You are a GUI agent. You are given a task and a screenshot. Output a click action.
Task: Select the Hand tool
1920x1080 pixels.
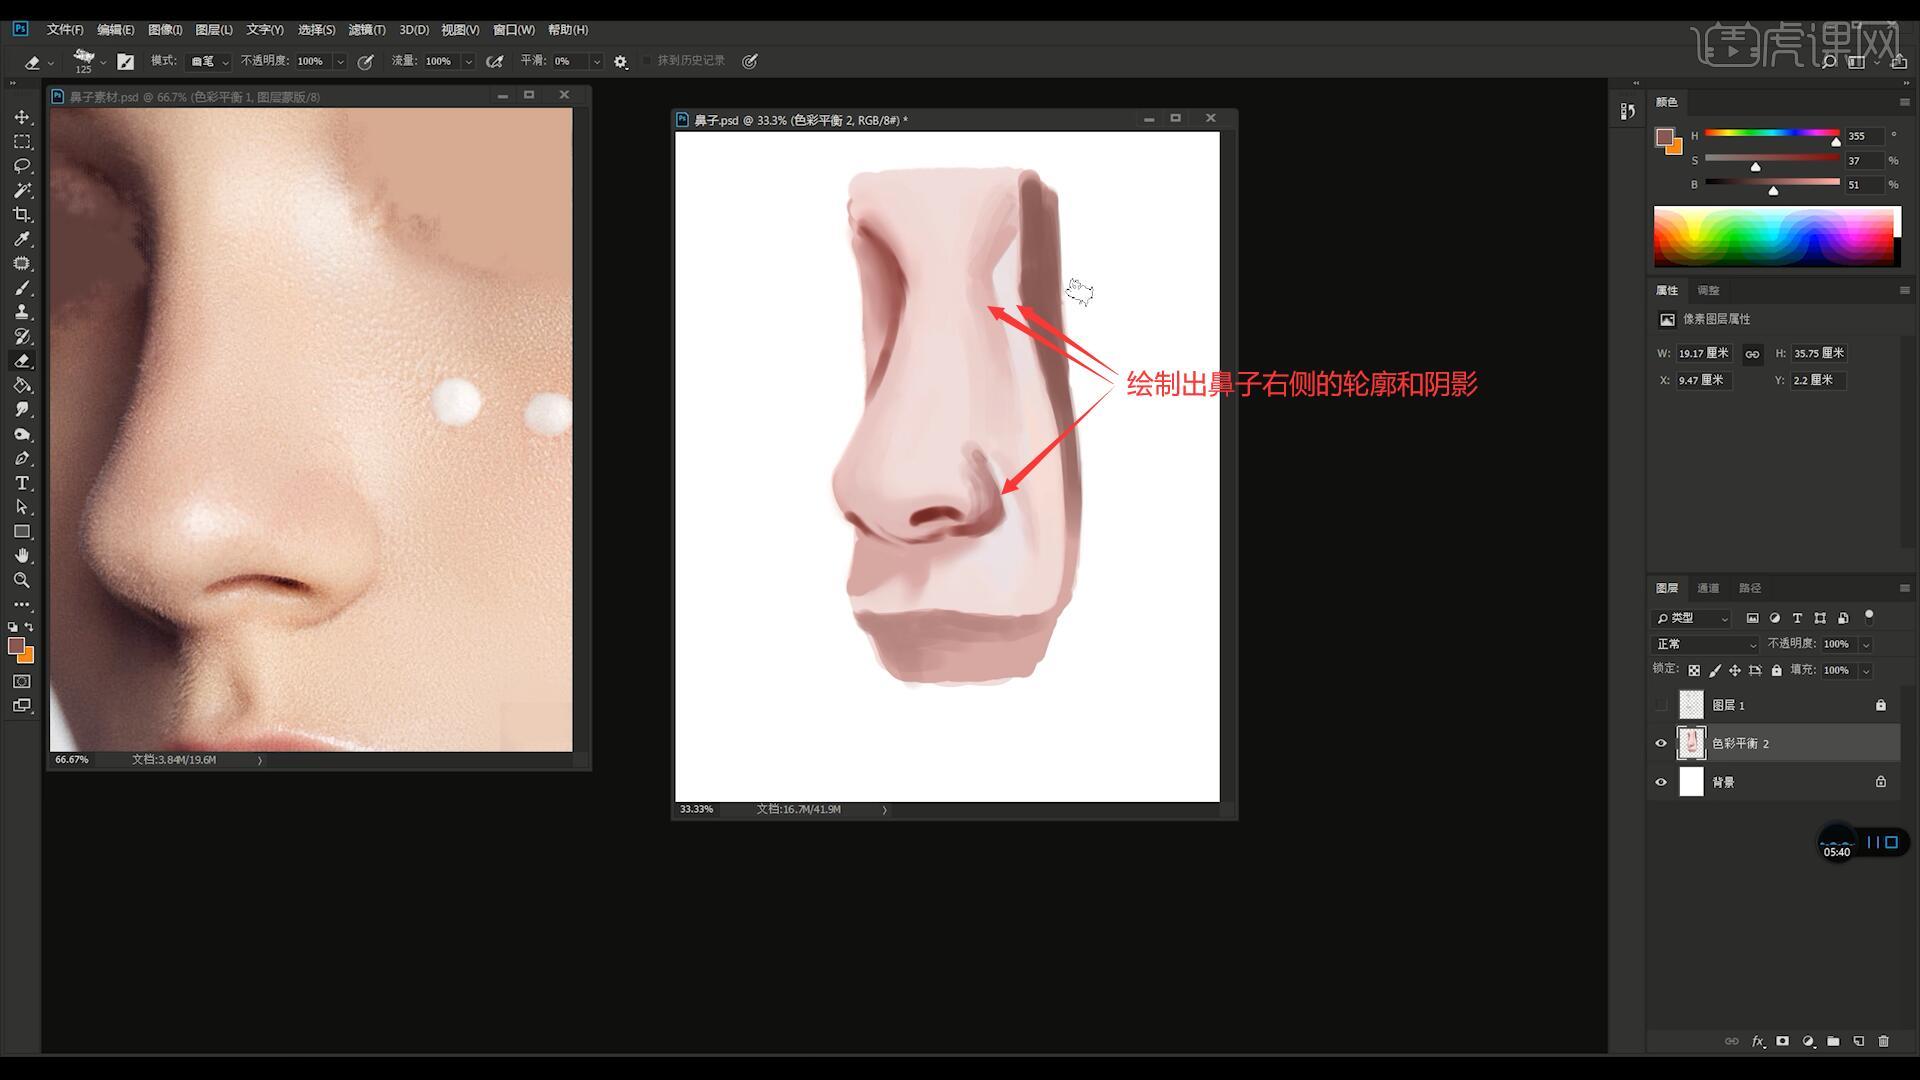(22, 556)
